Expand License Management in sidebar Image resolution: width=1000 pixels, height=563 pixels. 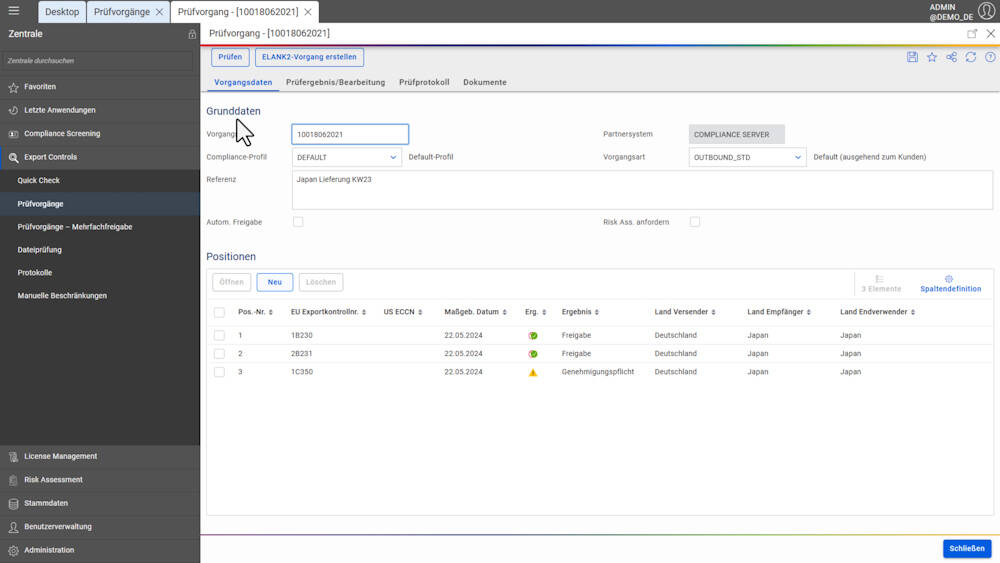[x=60, y=456]
